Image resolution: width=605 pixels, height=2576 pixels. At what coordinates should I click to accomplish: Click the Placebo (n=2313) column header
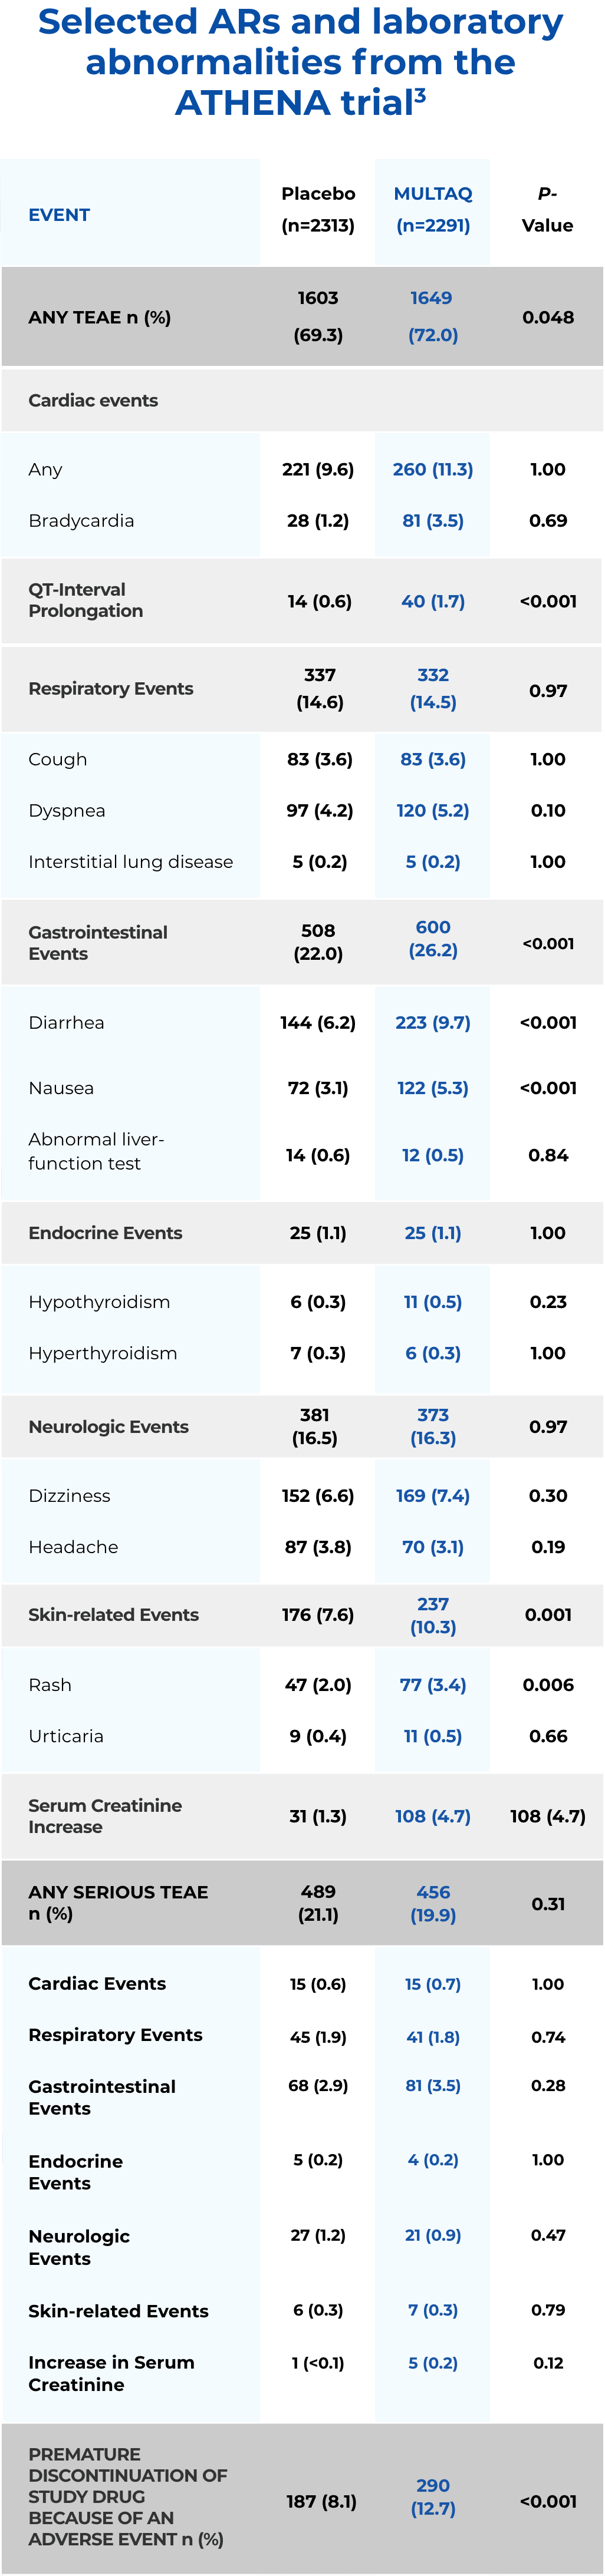click(318, 209)
